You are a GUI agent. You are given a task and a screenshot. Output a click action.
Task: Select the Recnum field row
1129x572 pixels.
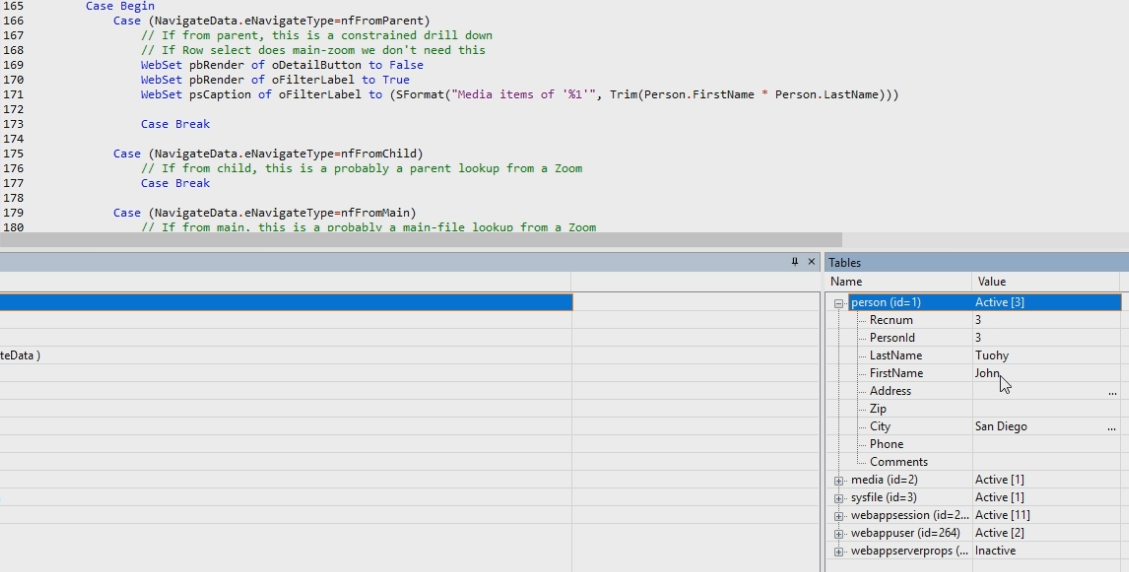point(891,320)
